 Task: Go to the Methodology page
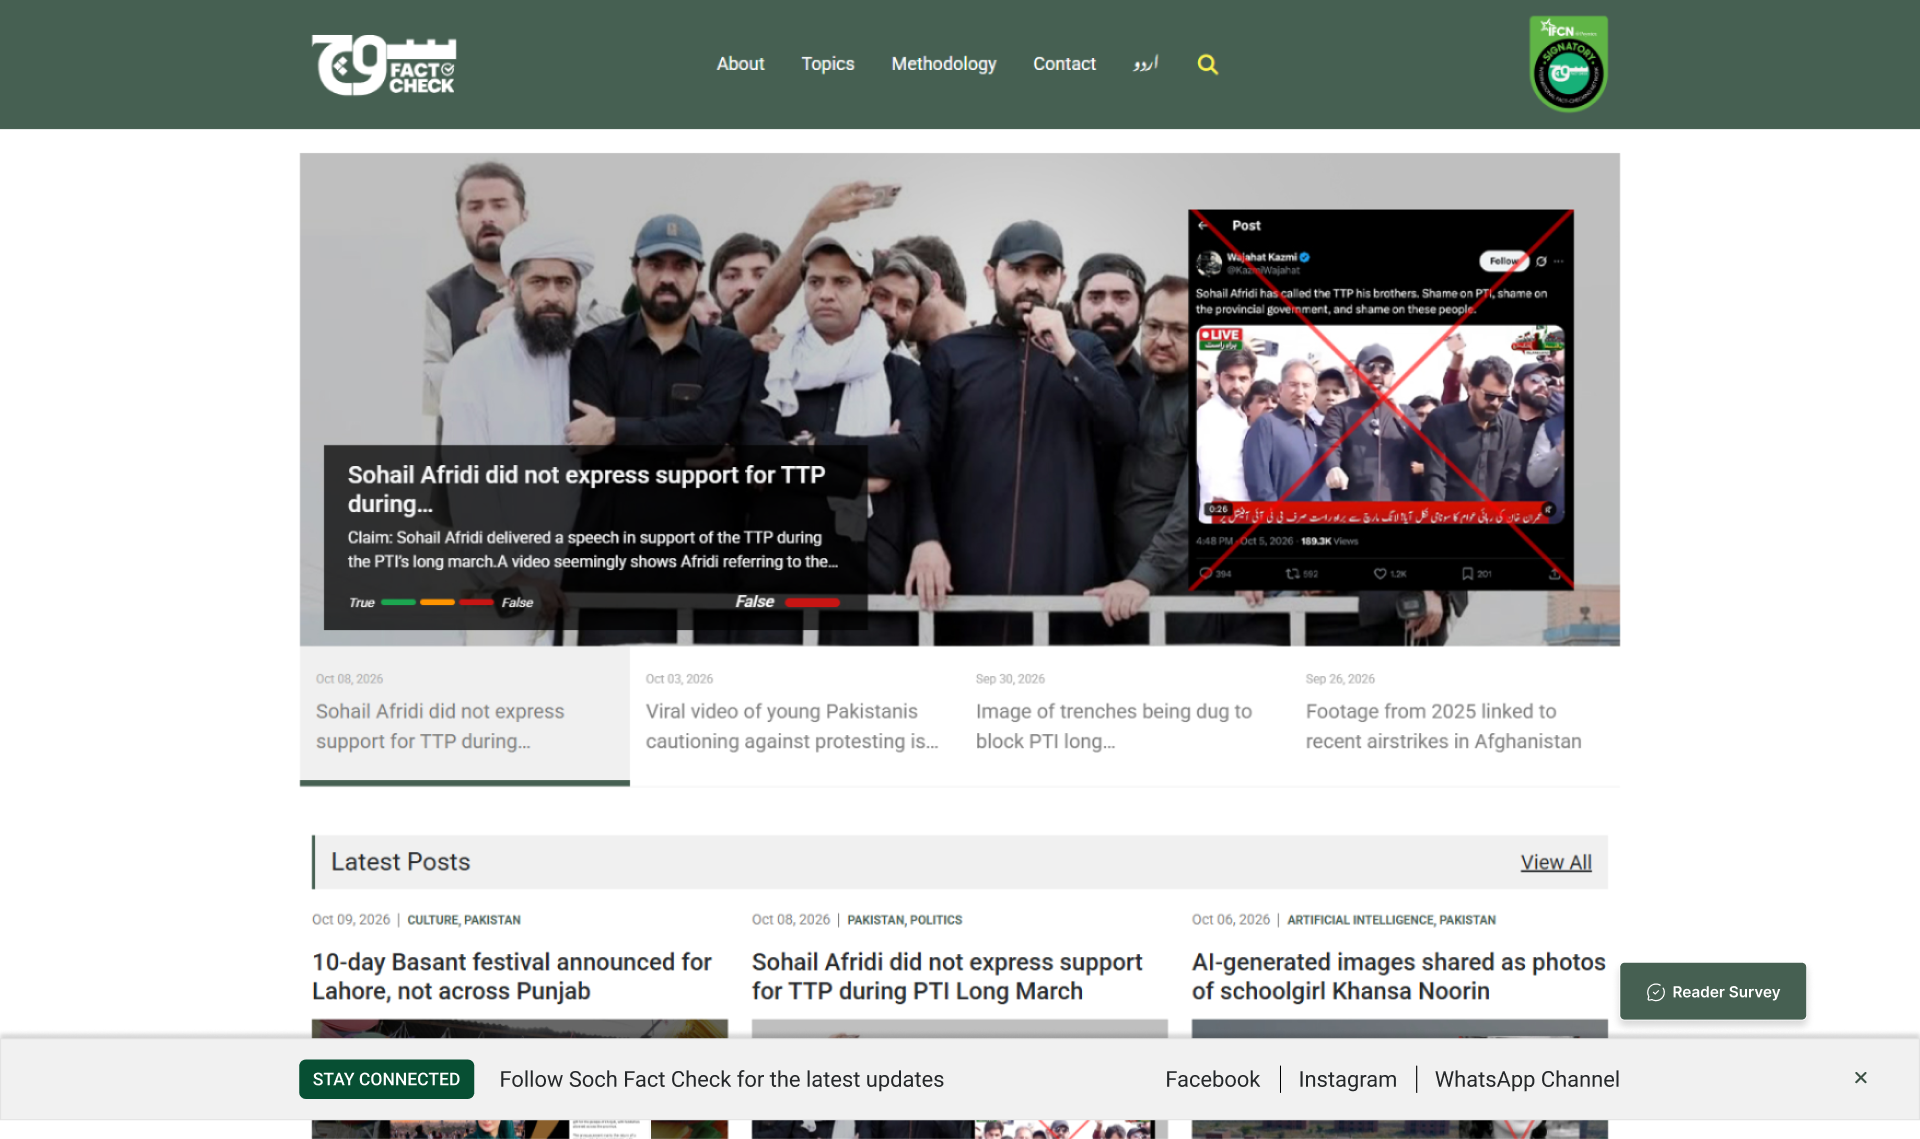[x=943, y=64]
